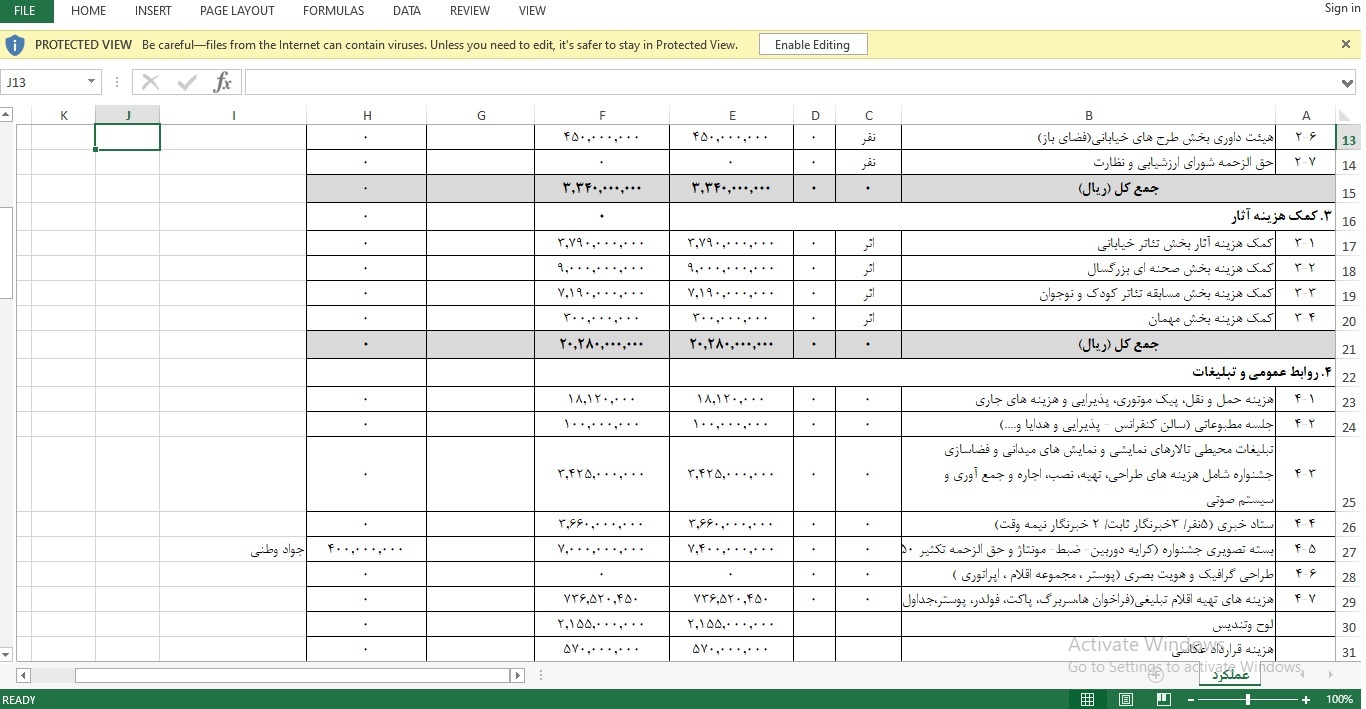Click the Protected View shield icon

pos(15,45)
